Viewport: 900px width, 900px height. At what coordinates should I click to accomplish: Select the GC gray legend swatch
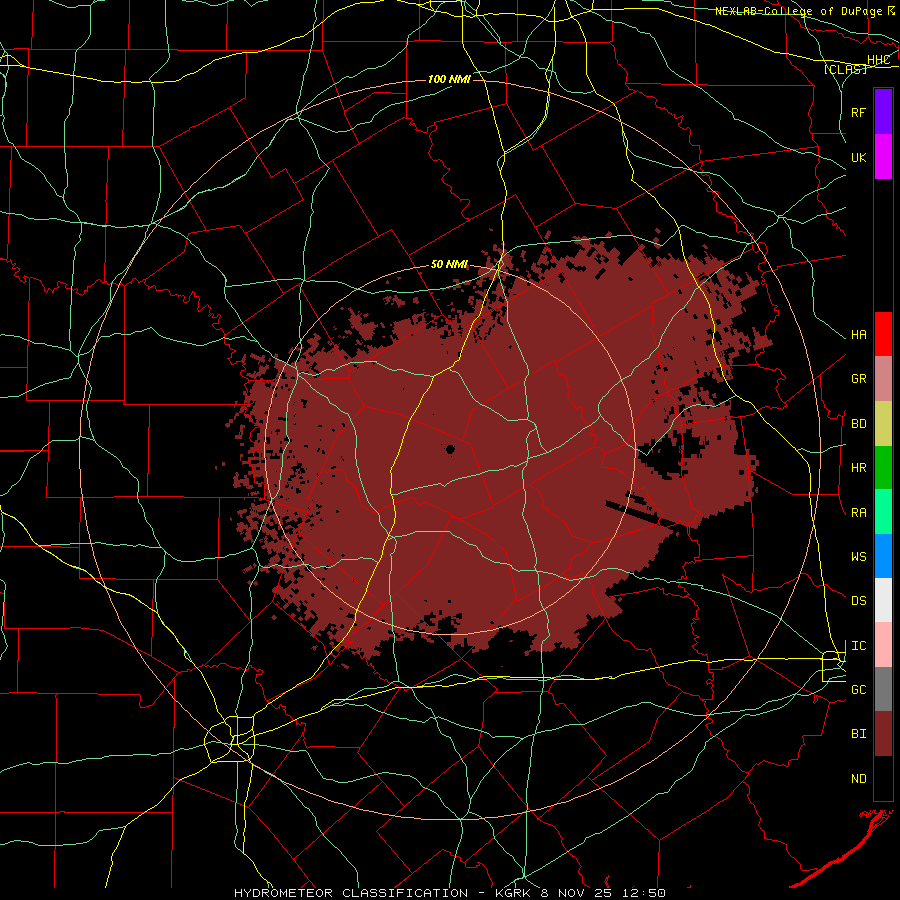[883, 689]
